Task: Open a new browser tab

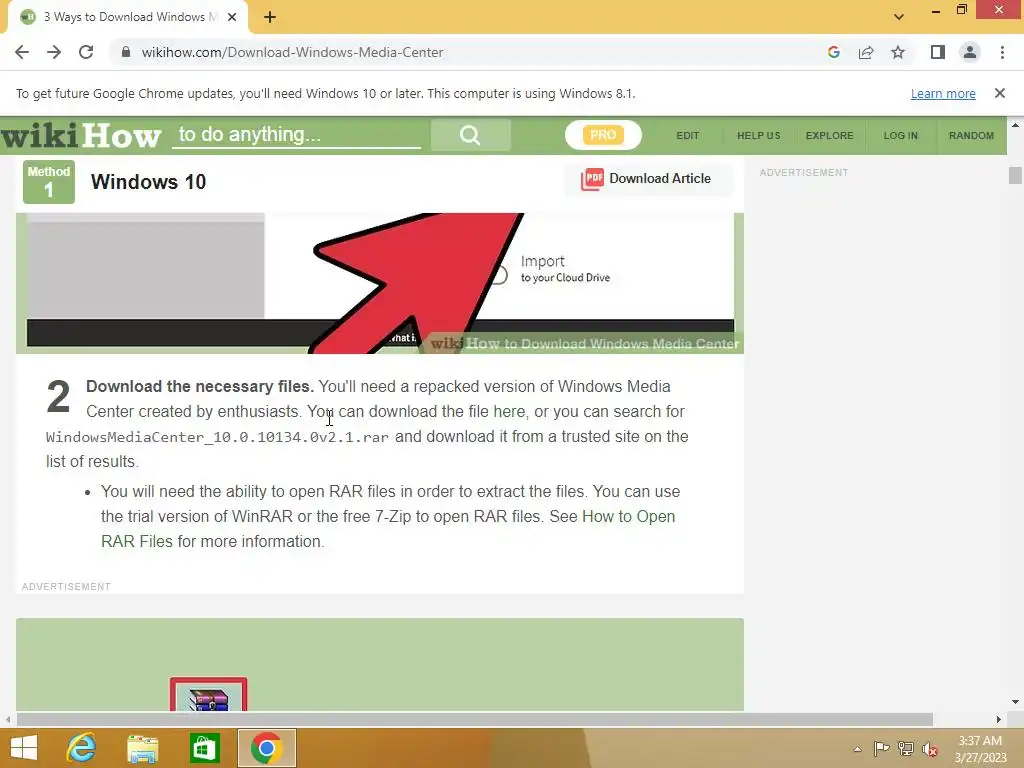Action: point(270,17)
